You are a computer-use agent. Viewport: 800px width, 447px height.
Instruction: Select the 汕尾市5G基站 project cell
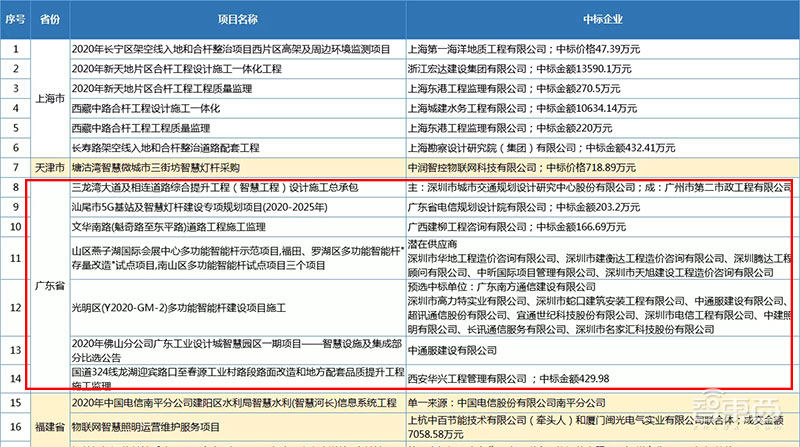(237, 207)
